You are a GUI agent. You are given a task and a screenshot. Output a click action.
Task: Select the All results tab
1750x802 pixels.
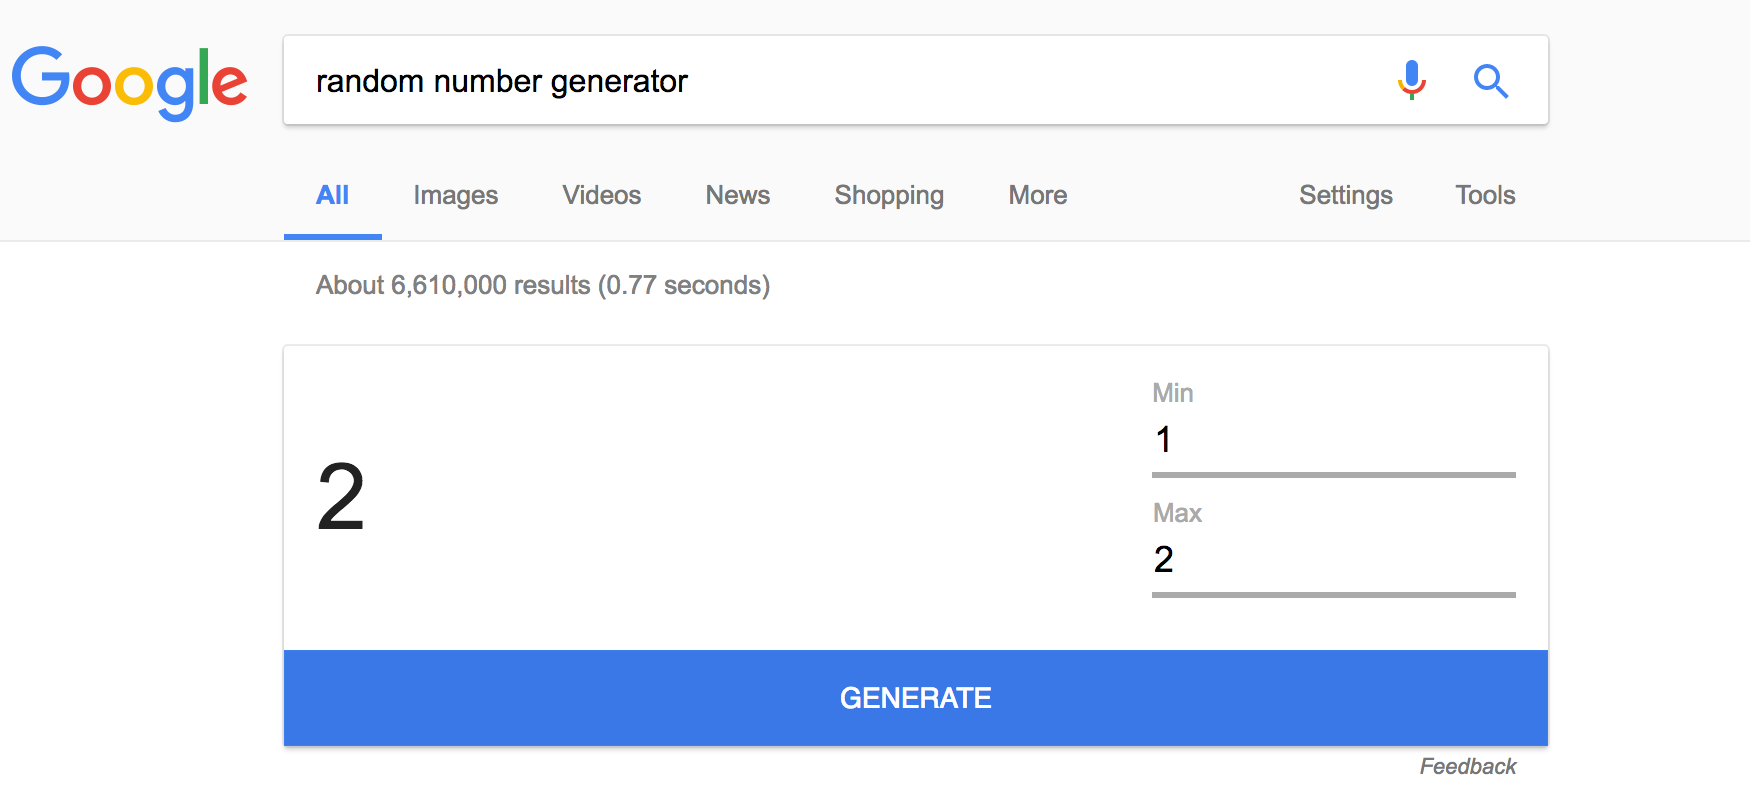[332, 195]
